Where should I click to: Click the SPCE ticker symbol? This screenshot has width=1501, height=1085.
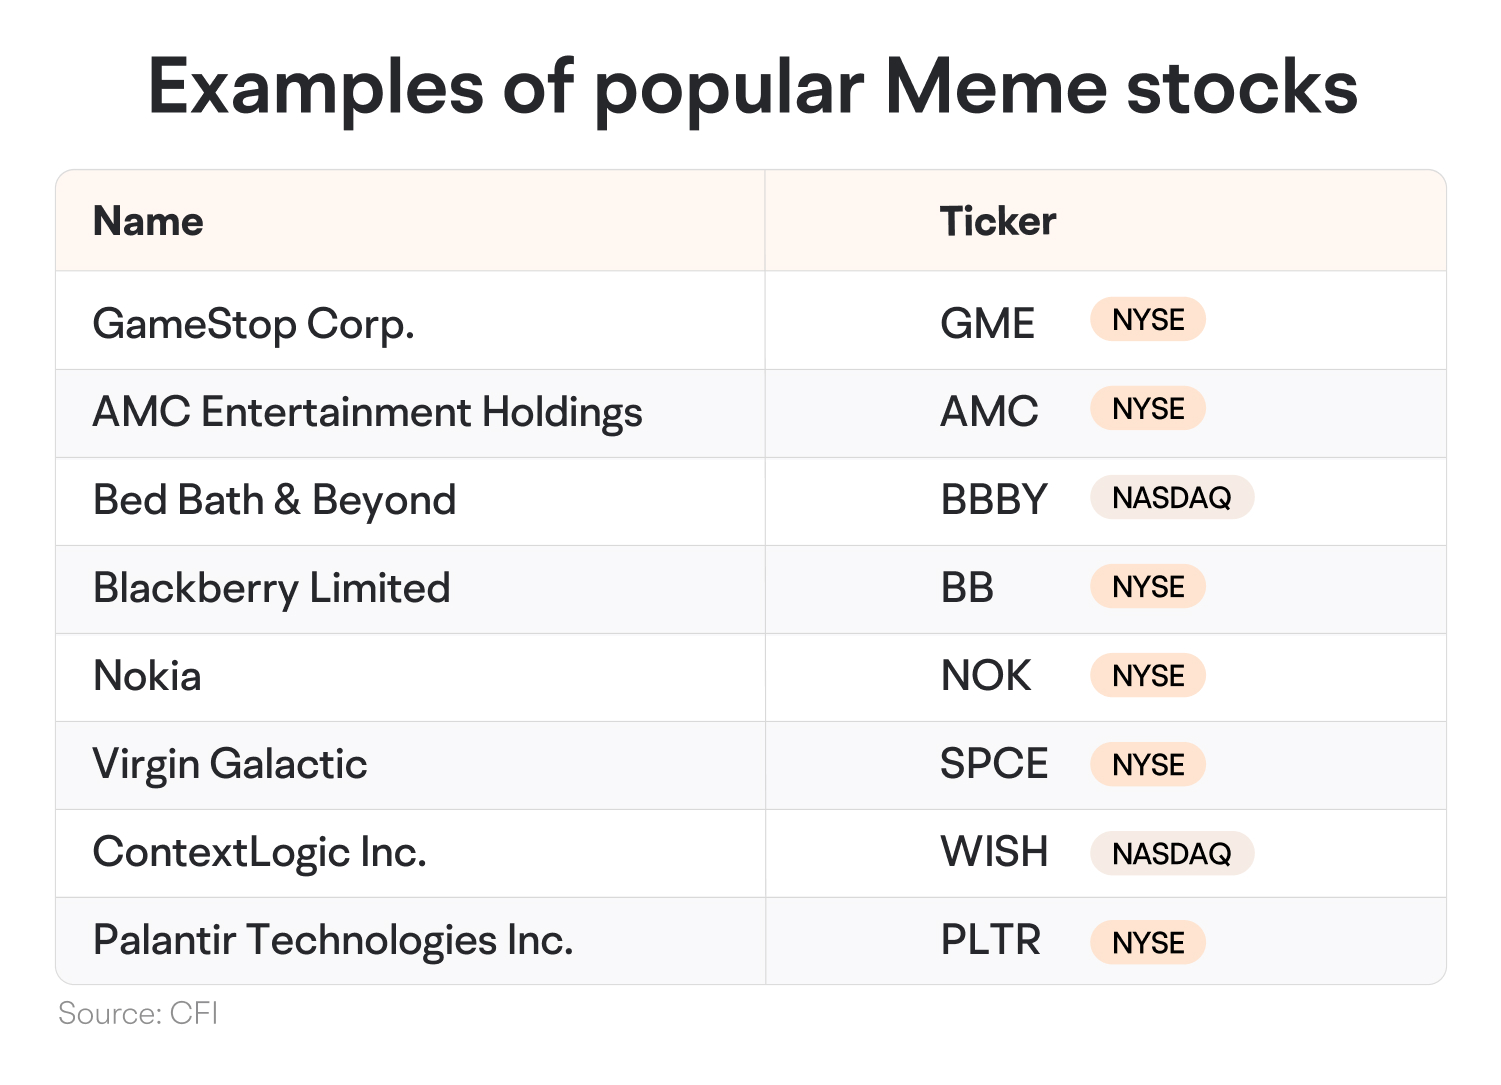click(x=994, y=764)
